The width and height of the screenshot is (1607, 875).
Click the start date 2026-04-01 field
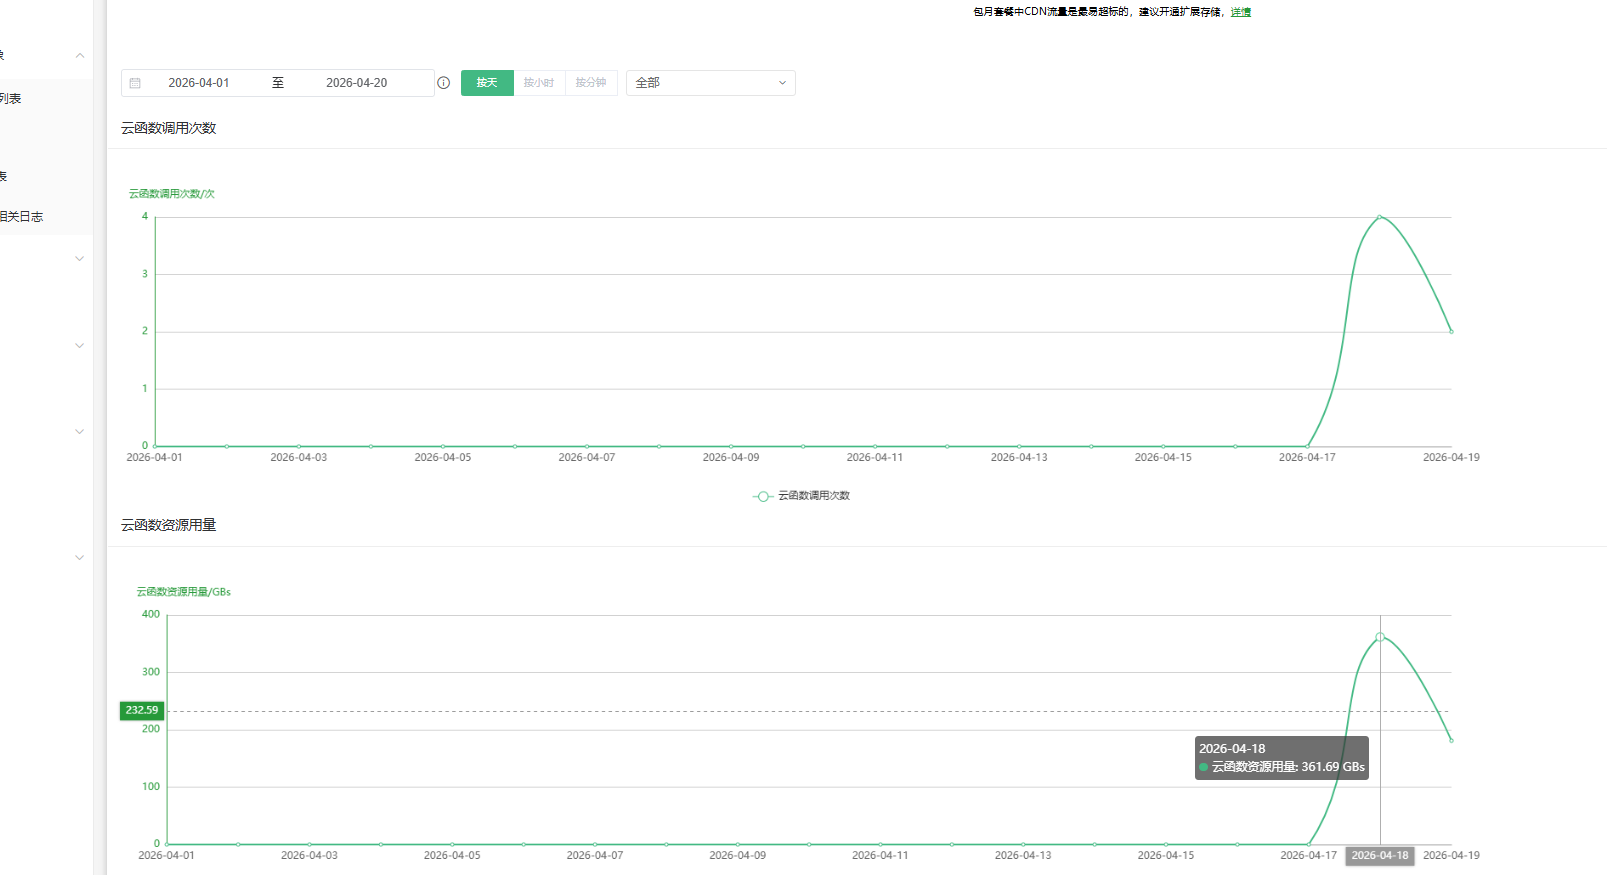pyautogui.click(x=198, y=83)
